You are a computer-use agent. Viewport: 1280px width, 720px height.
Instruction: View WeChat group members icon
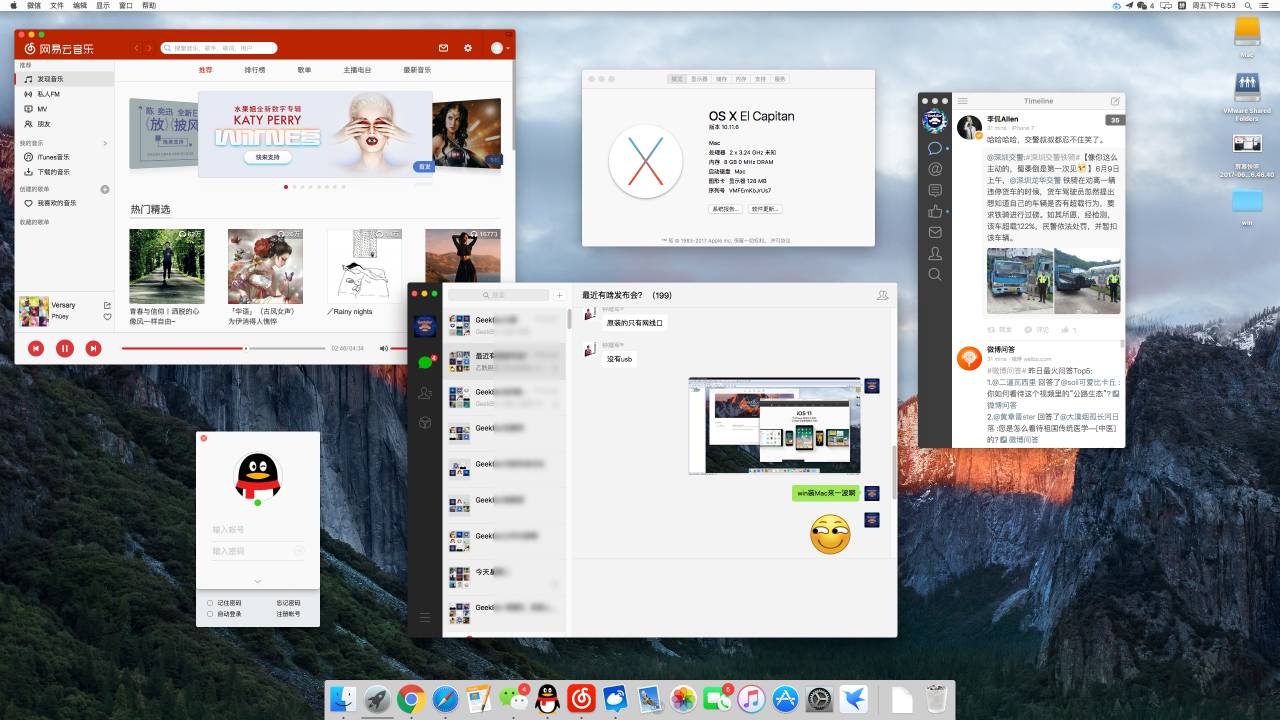(x=882, y=295)
